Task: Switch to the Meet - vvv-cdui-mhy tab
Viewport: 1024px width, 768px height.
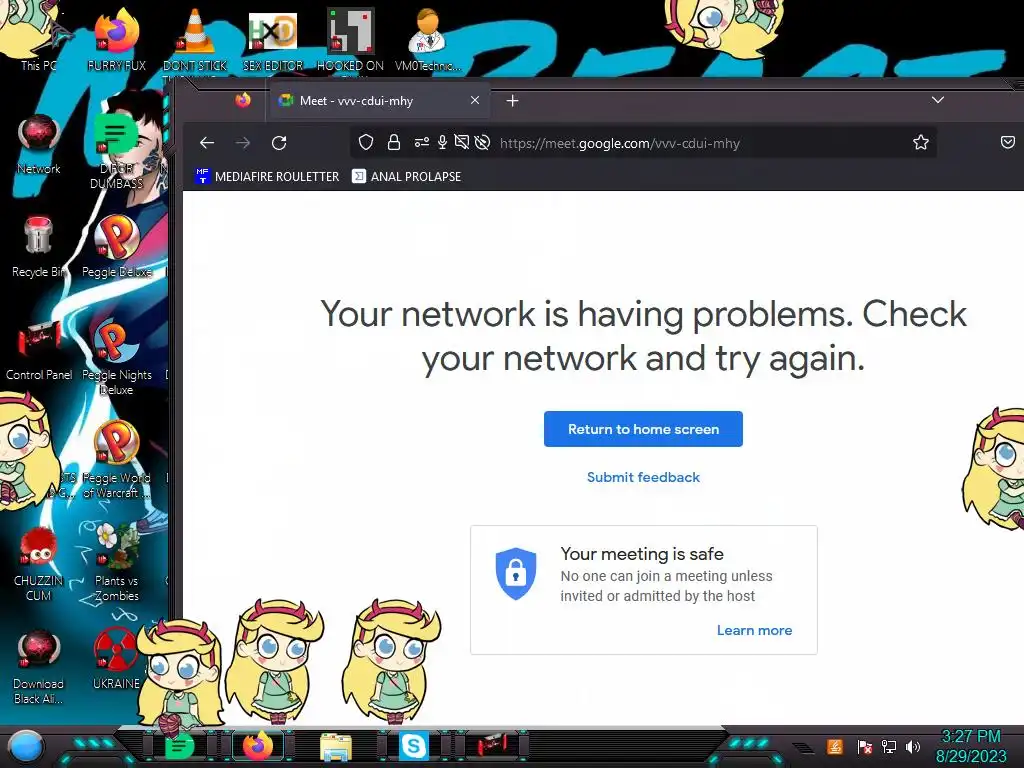Action: [x=377, y=101]
